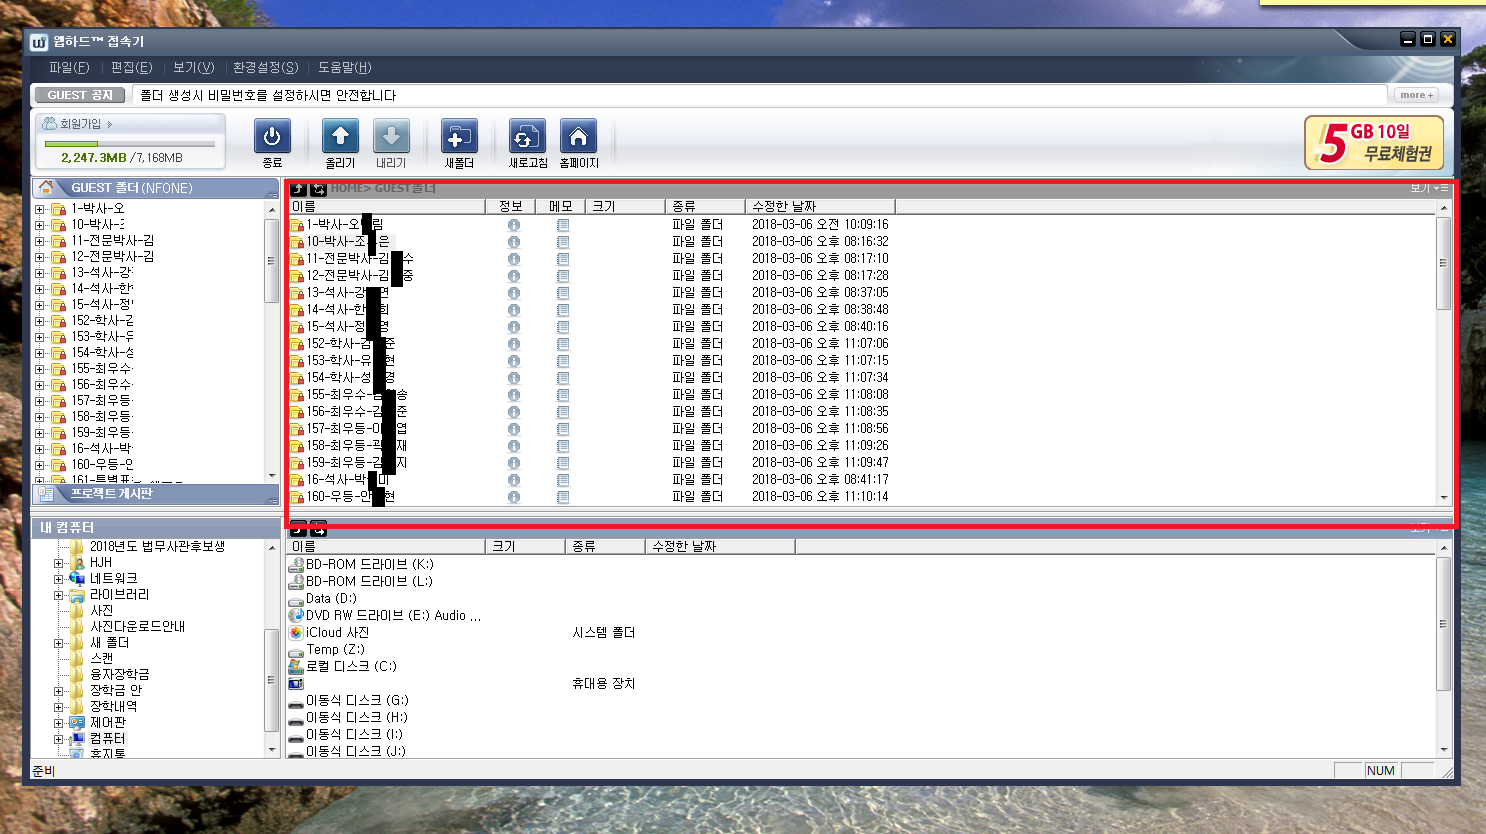Image resolution: width=1486 pixels, height=834 pixels.
Task: Click the 회원가입 link
Action: tap(81, 124)
